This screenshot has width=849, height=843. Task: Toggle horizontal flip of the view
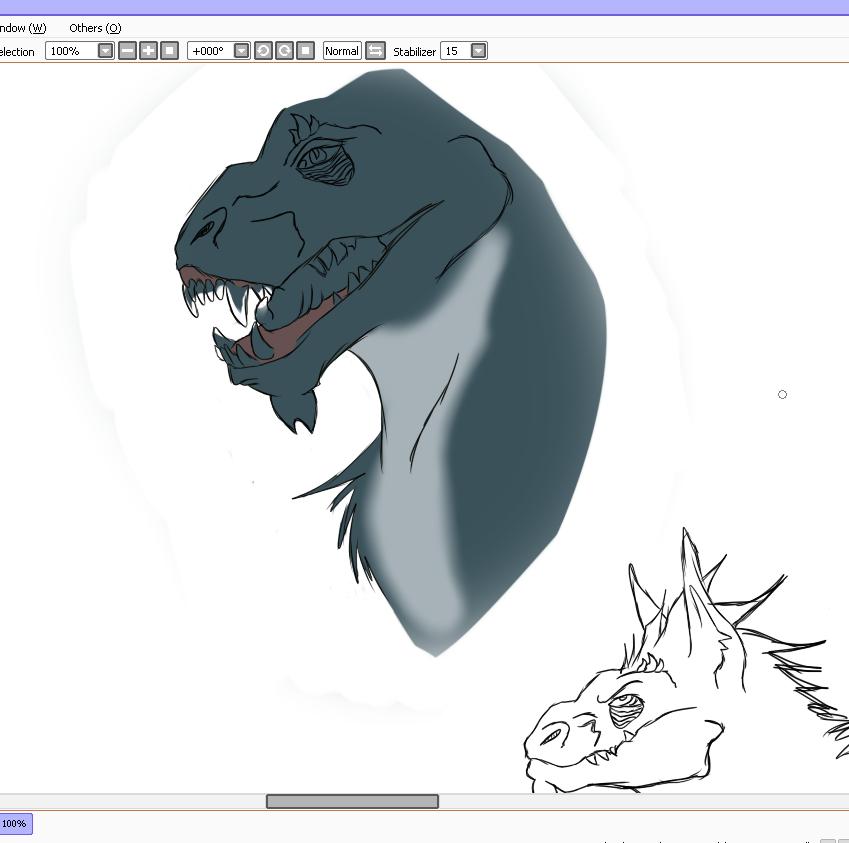375,51
